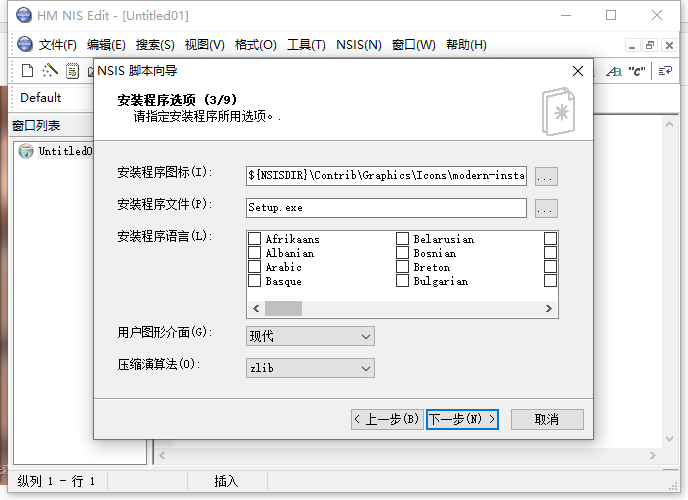Screen dimensions: 688x500
Task: Open the 格式(O) menu
Action: pyautogui.click(x=255, y=45)
